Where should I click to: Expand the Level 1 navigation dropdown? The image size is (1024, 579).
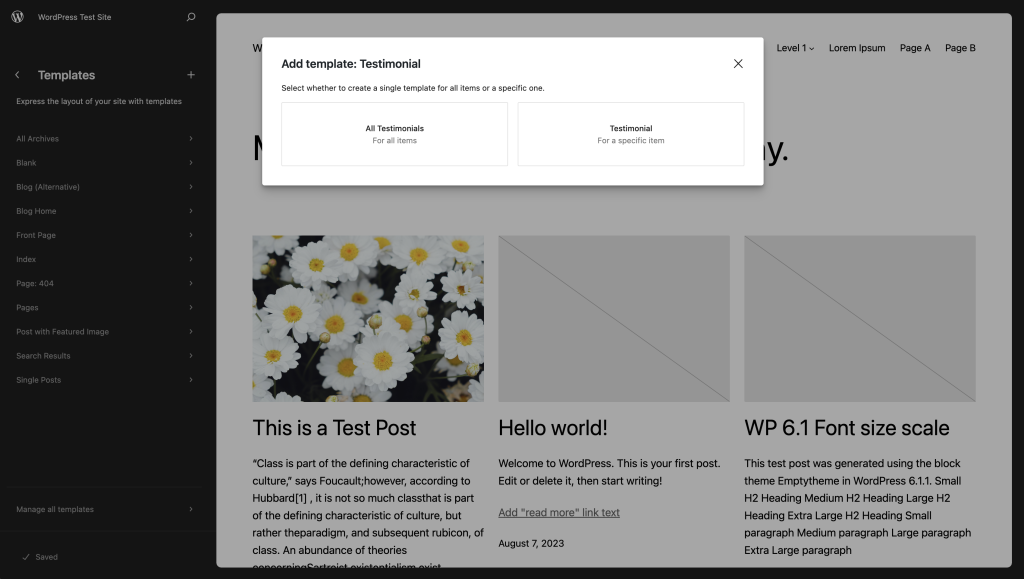click(x=796, y=48)
